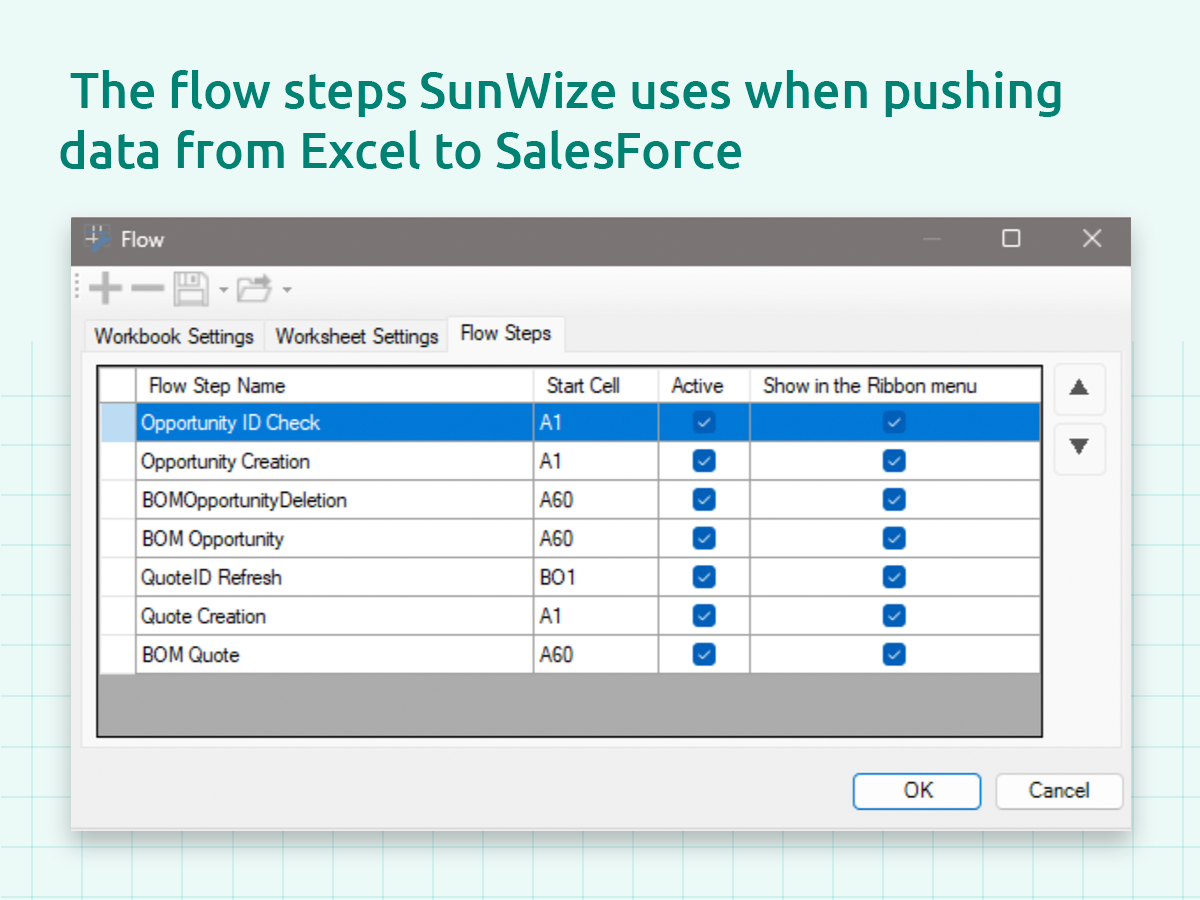Toggle Active checkbox for BOM Quote

(x=704, y=655)
